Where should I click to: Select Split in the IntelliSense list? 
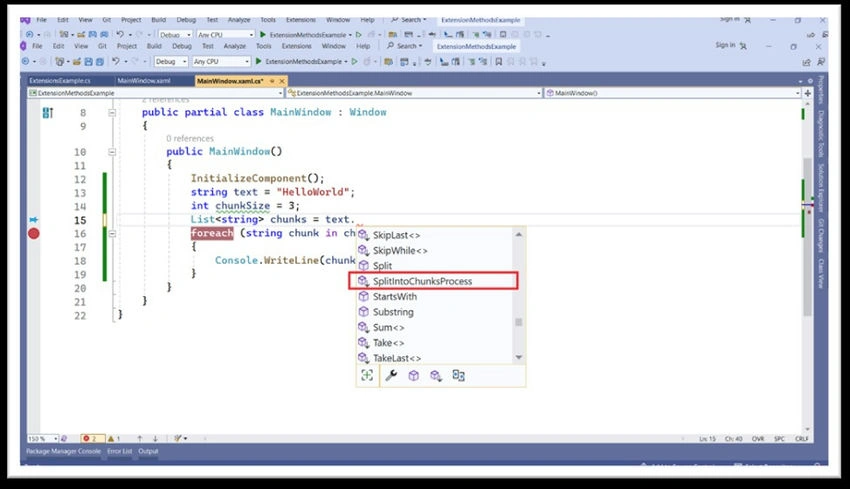(x=434, y=266)
